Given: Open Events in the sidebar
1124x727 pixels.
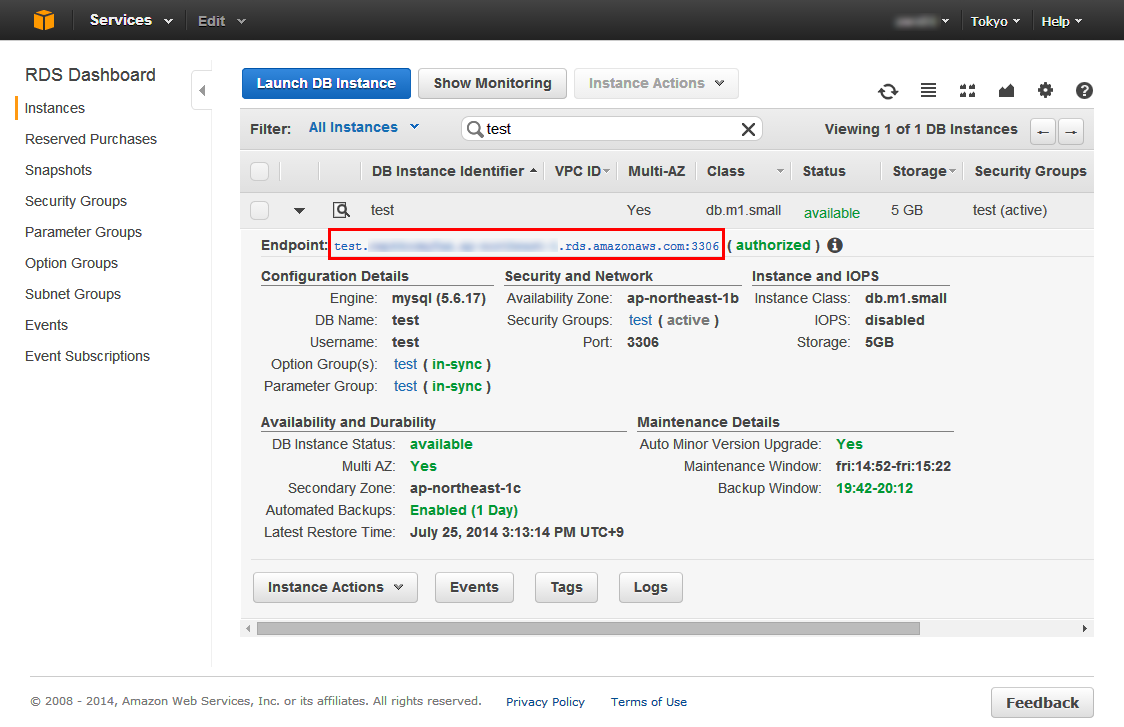Looking at the screenshot, I should (x=47, y=326).
